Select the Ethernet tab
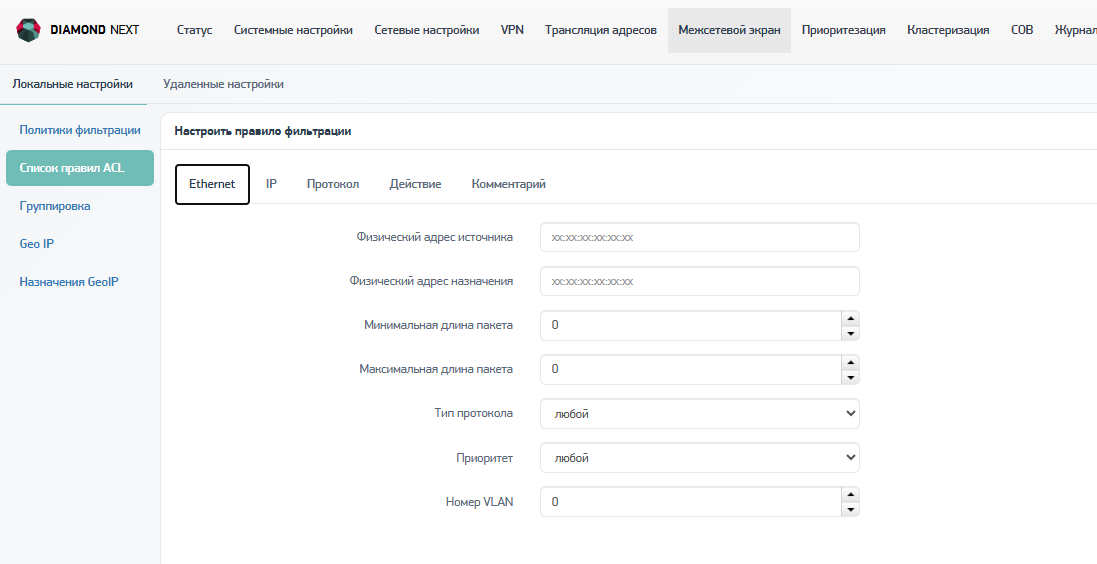1097x564 pixels. (x=212, y=184)
